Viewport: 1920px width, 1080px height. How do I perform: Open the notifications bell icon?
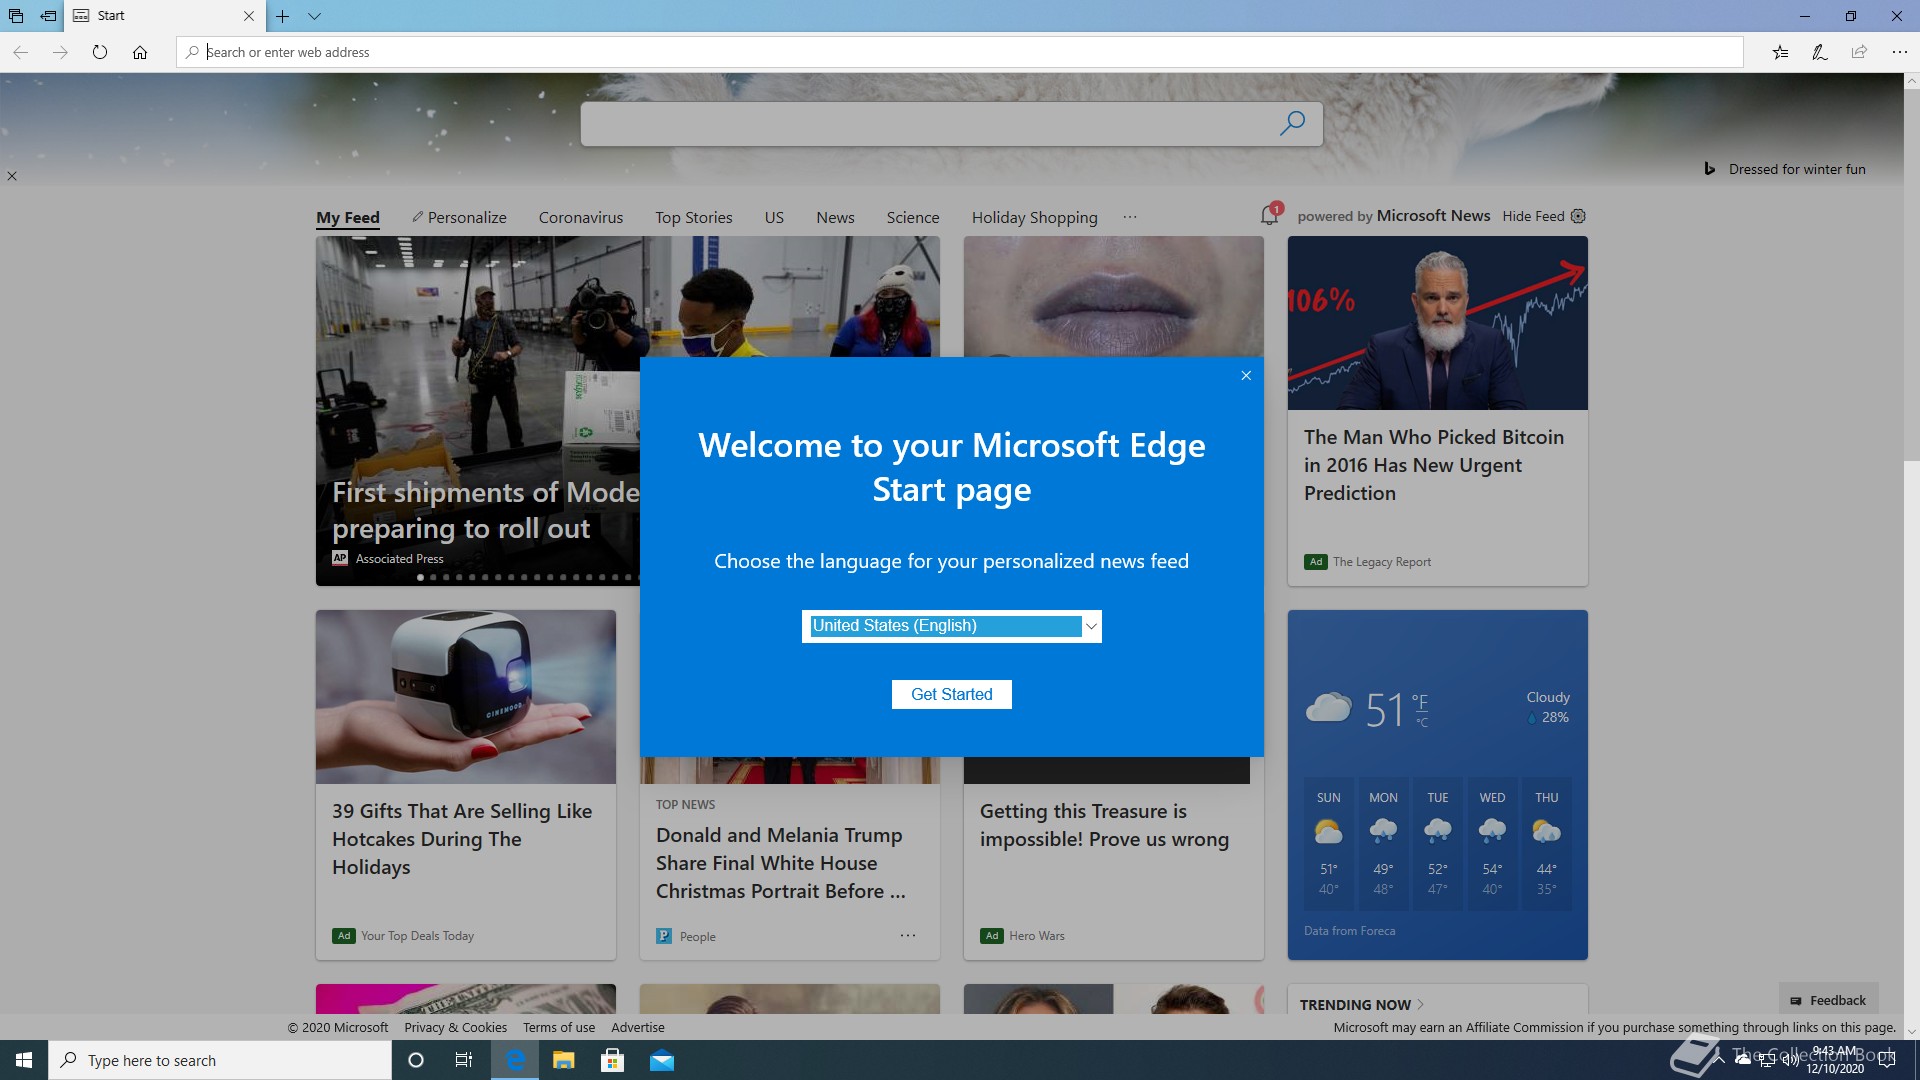(x=1269, y=215)
